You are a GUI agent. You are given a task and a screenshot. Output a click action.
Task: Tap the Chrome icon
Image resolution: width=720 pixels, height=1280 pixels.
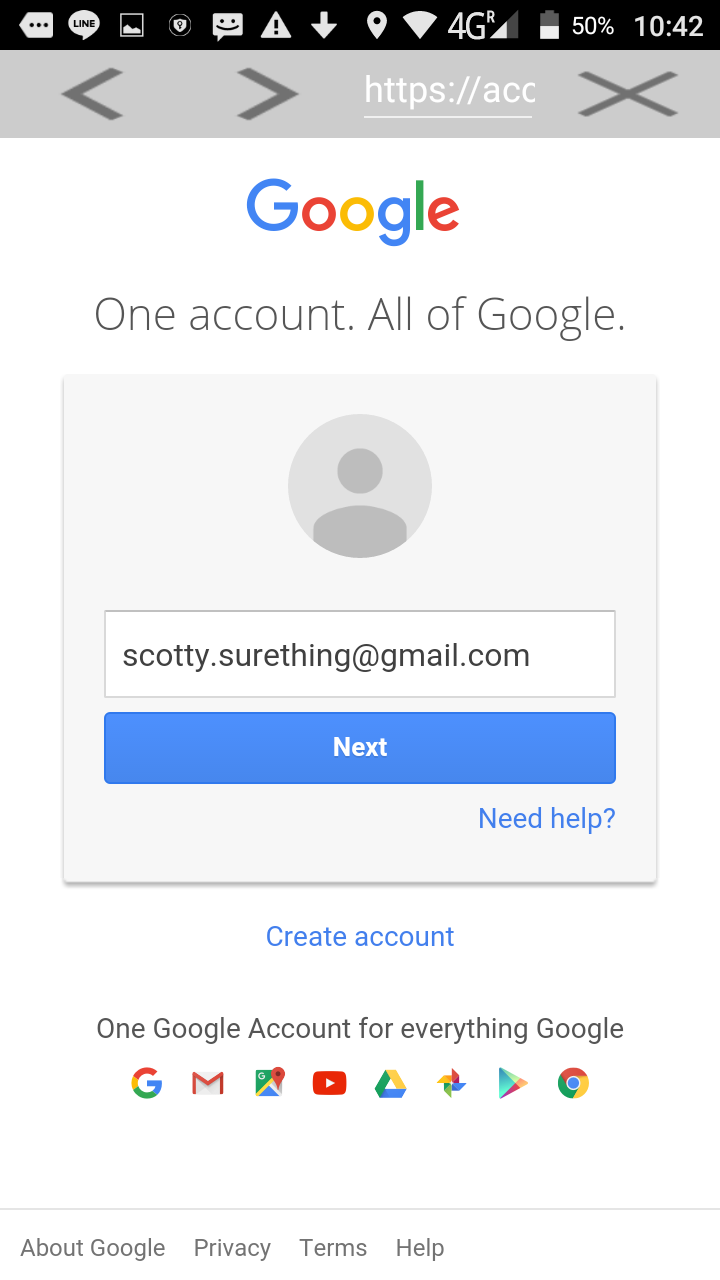pos(573,1083)
